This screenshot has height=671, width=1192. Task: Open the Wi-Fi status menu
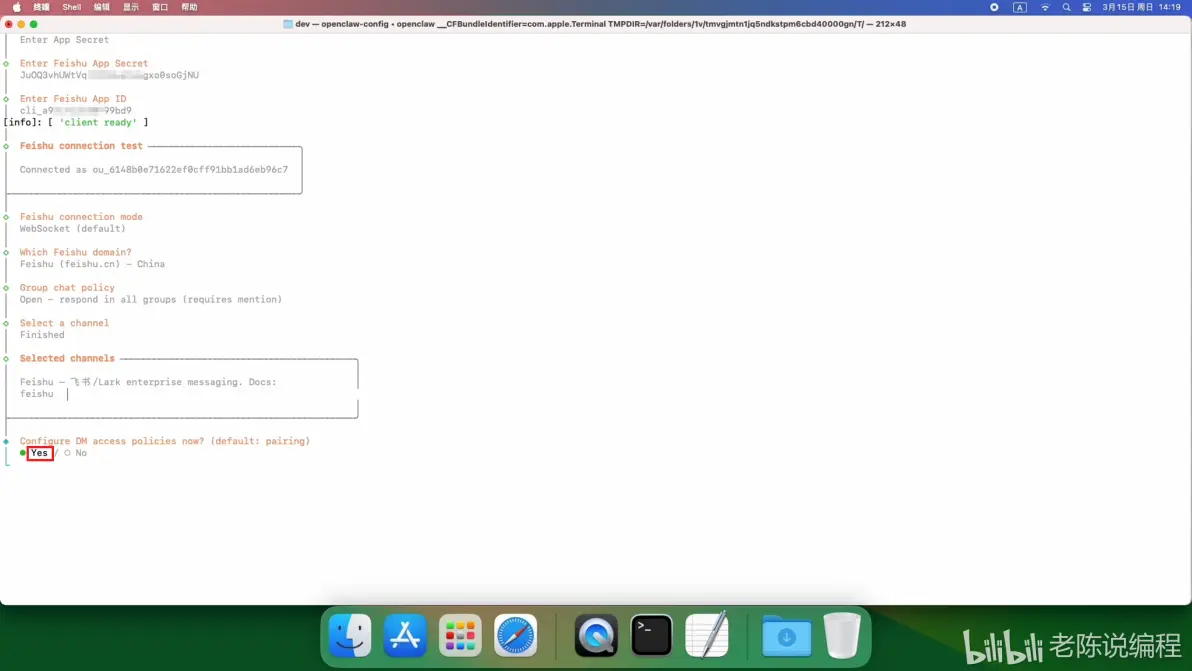coord(1045,7)
